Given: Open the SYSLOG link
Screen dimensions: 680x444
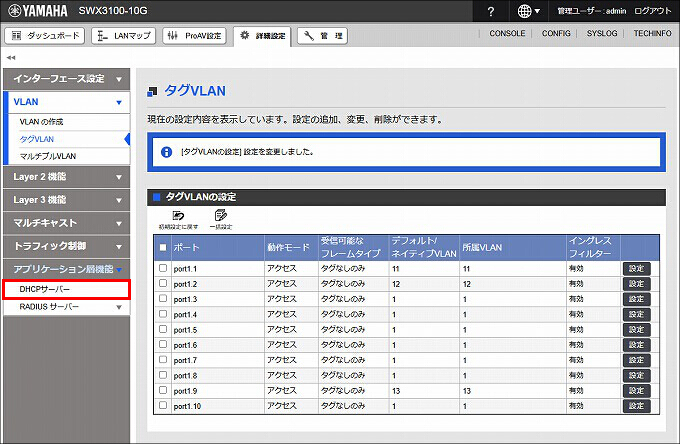Looking at the screenshot, I should pos(601,34).
